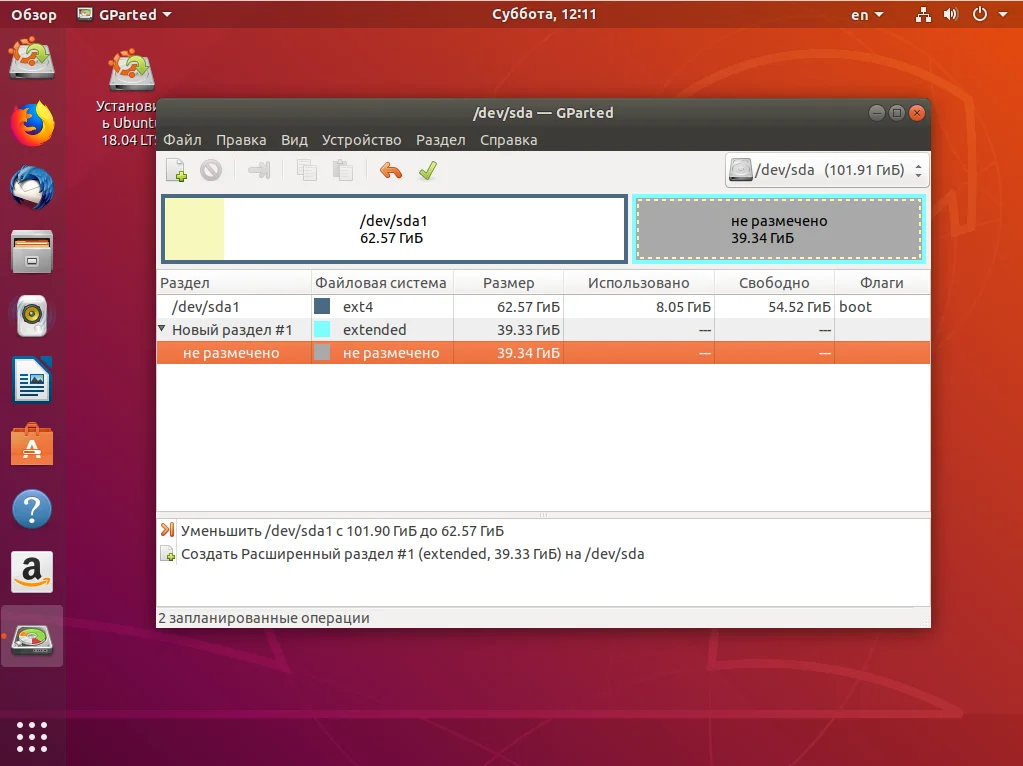Select the /dev/sda1 partition row
The width and height of the screenshot is (1023, 766).
543,307
